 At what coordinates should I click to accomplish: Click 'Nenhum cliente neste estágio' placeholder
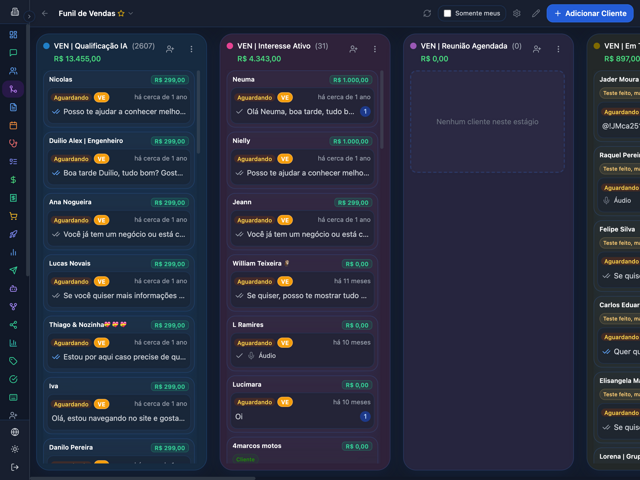pos(487,122)
